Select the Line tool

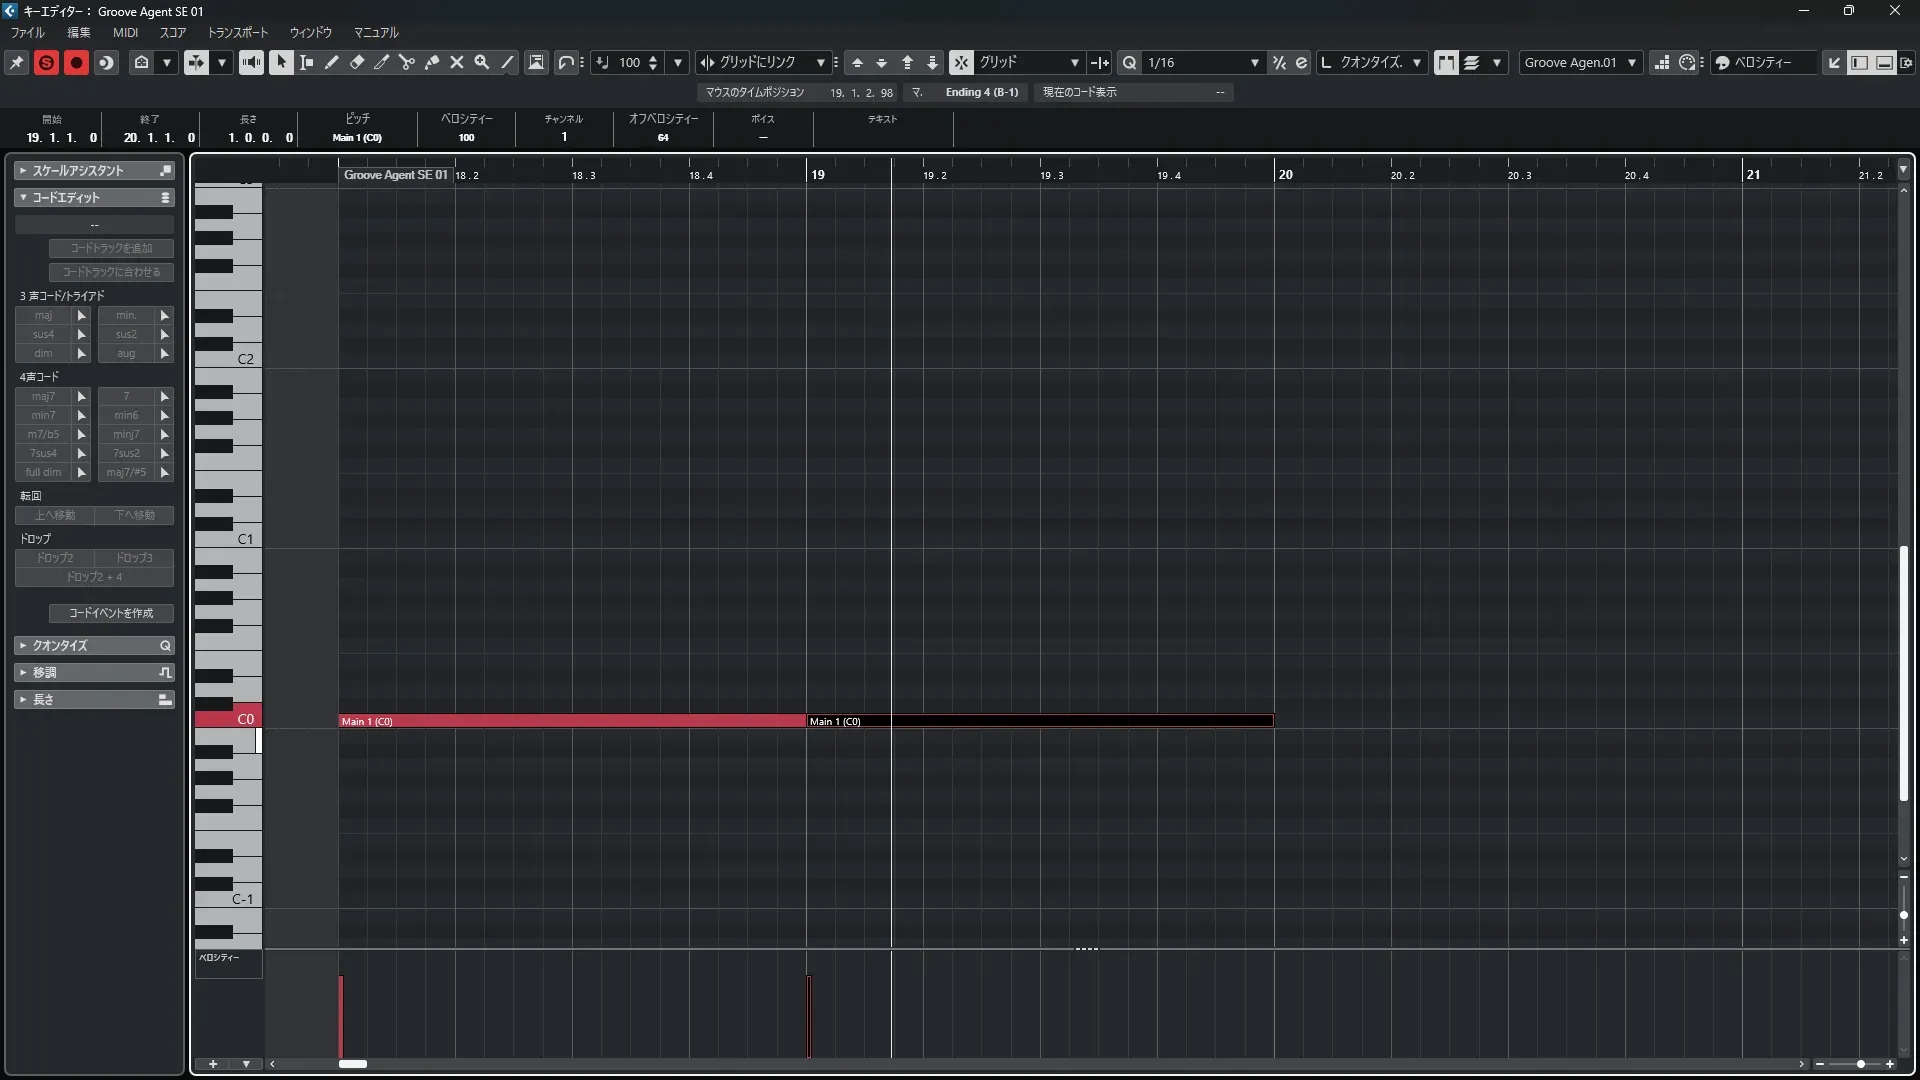pos(507,62)
